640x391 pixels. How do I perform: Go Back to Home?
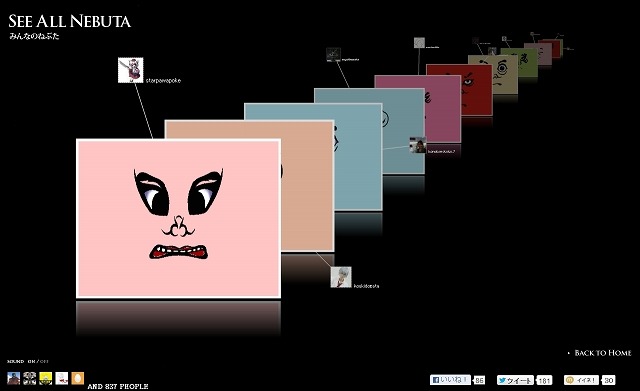pos(602,353)
